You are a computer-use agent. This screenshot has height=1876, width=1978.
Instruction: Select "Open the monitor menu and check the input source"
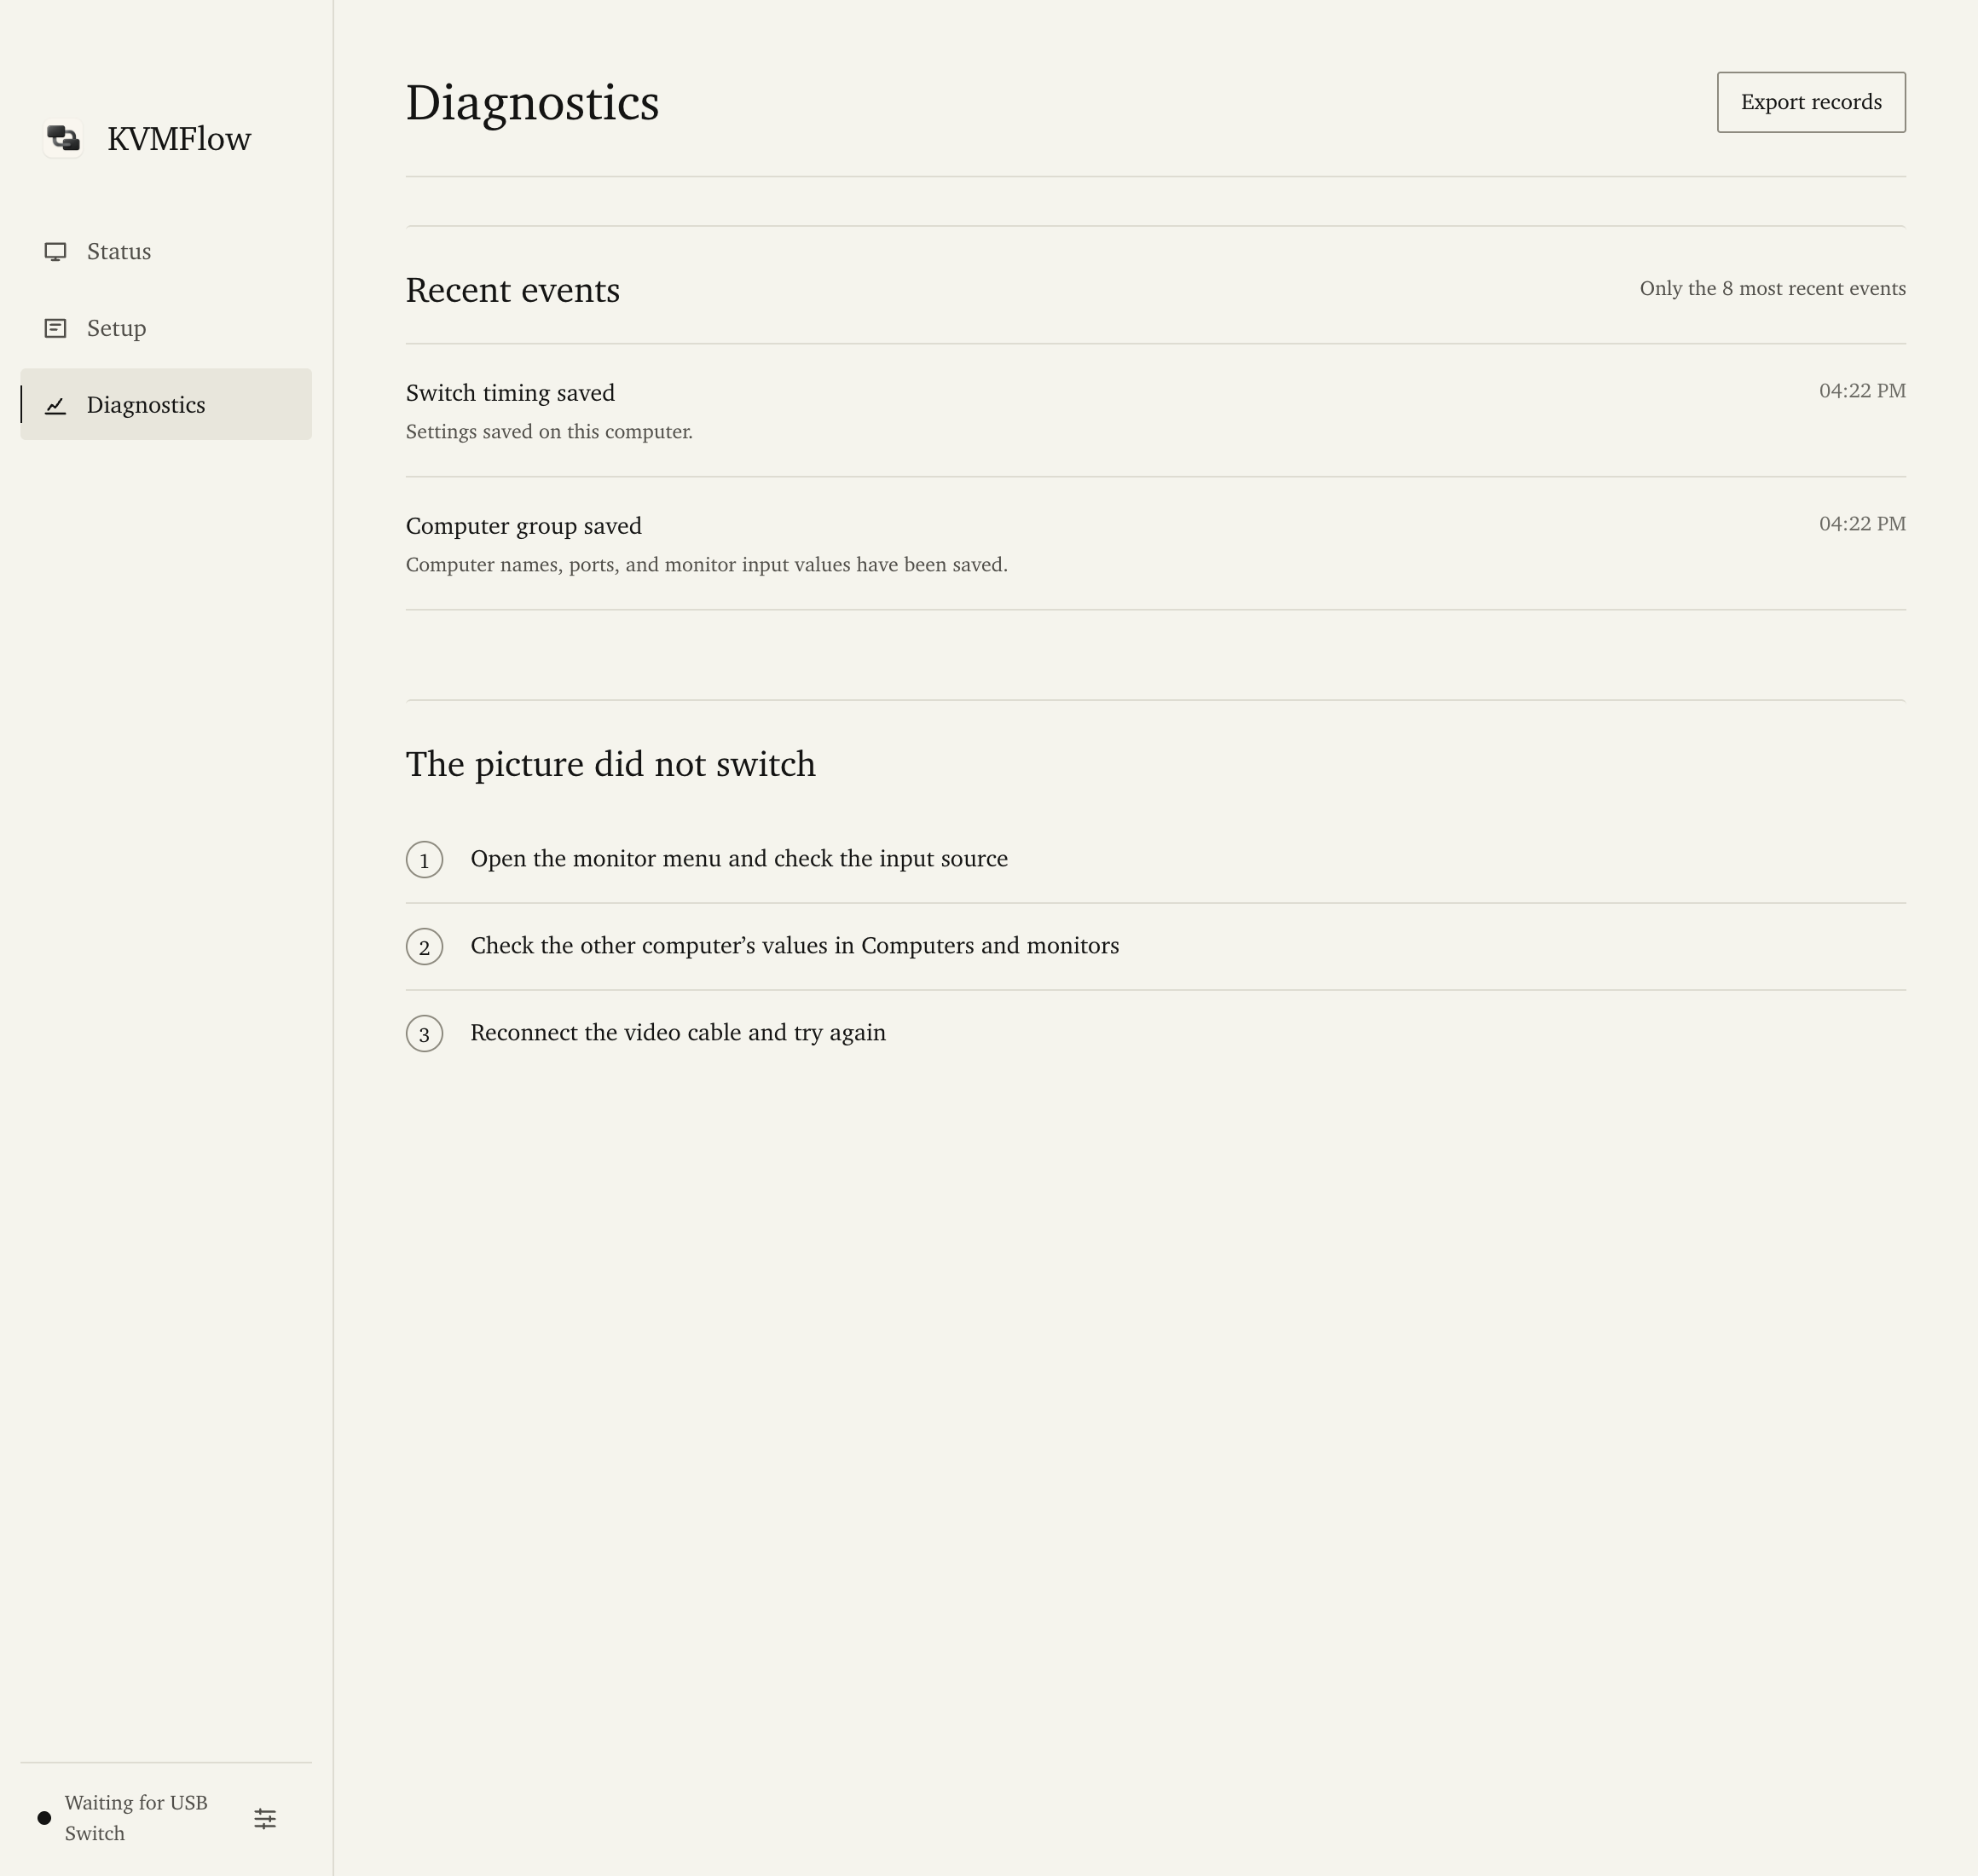pyautogui.click(x=739, y=859)
